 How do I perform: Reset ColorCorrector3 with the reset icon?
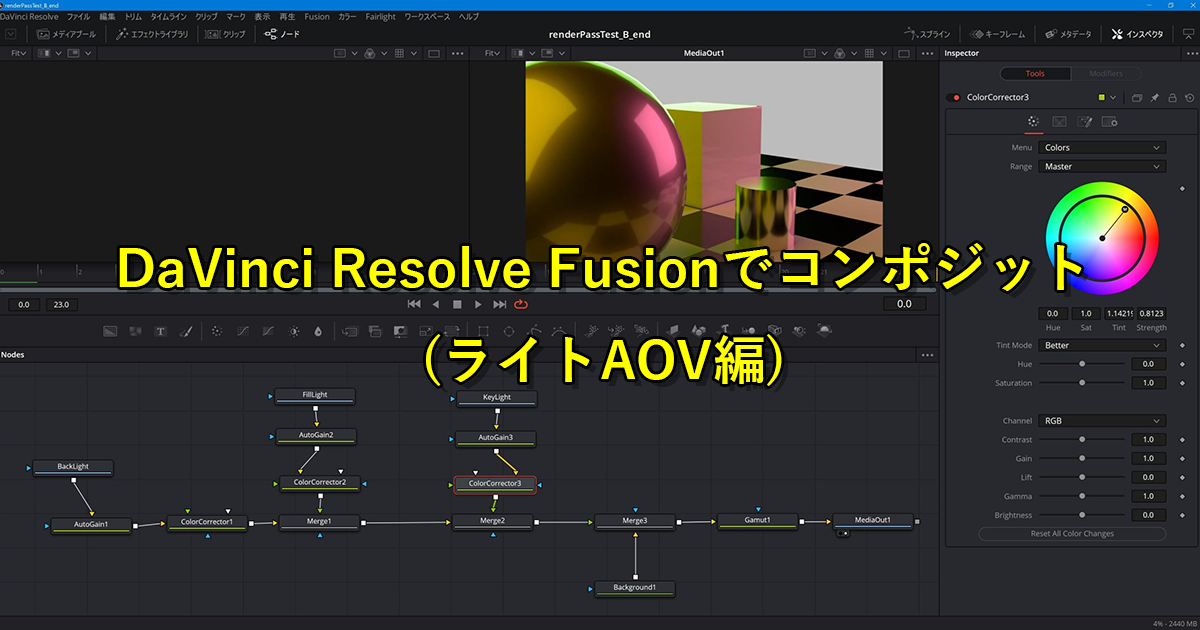click(1190, 97)
